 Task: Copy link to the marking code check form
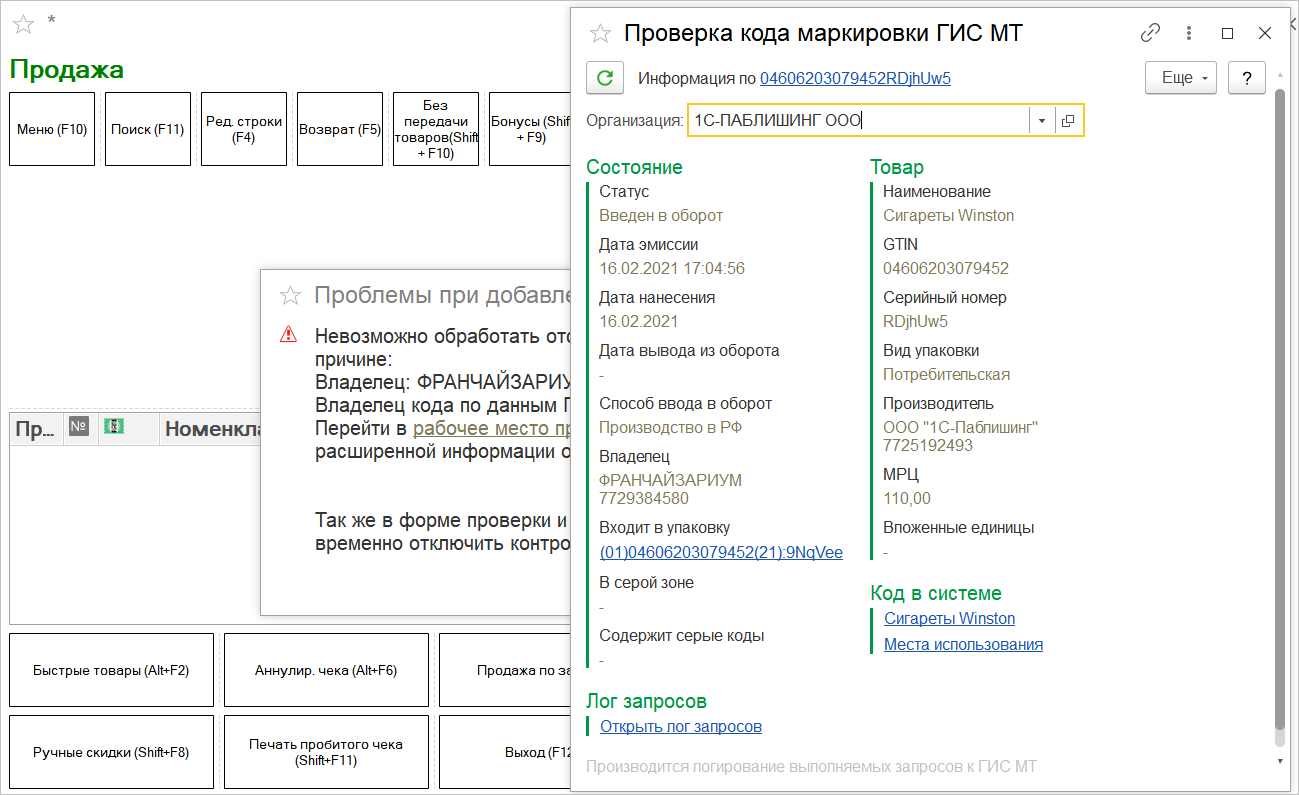tap(1150, 33)
